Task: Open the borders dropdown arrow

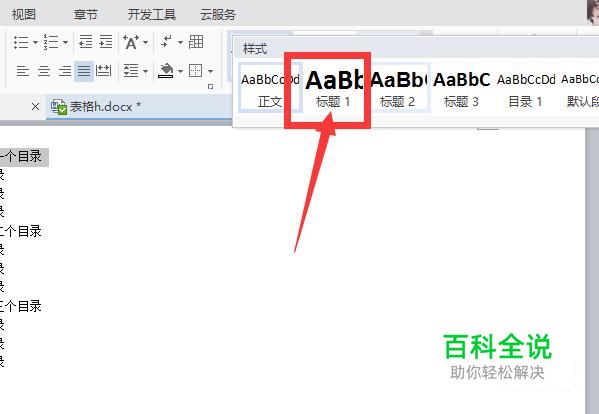Action: coord(210,71)
